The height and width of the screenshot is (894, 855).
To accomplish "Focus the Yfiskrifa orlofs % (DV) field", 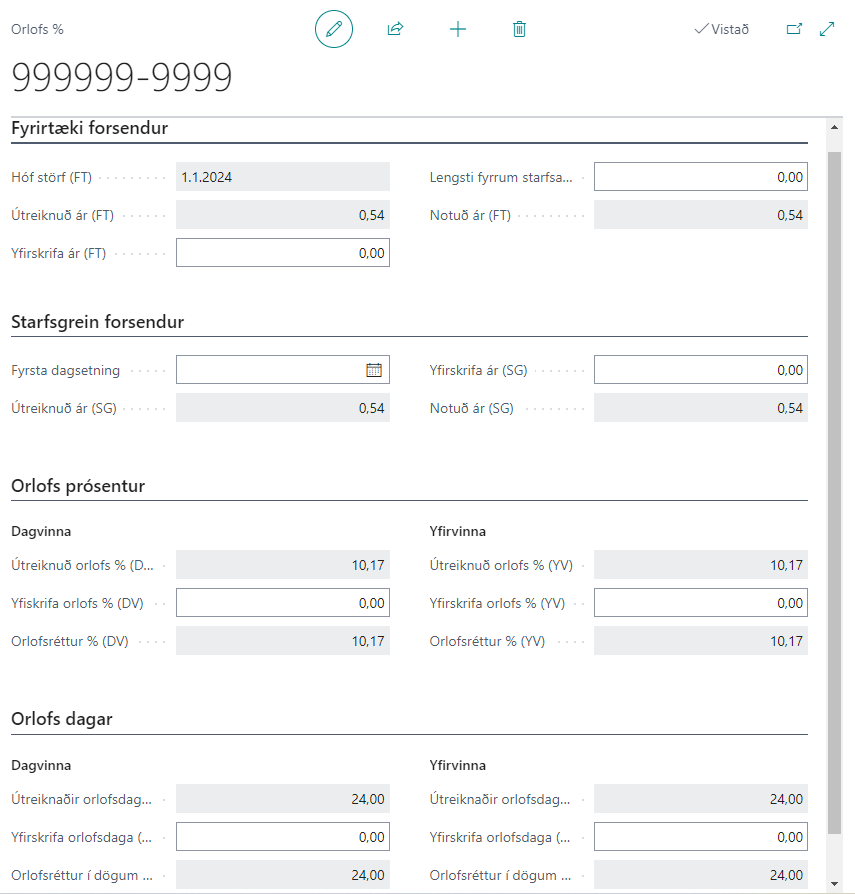I will 282,603.
